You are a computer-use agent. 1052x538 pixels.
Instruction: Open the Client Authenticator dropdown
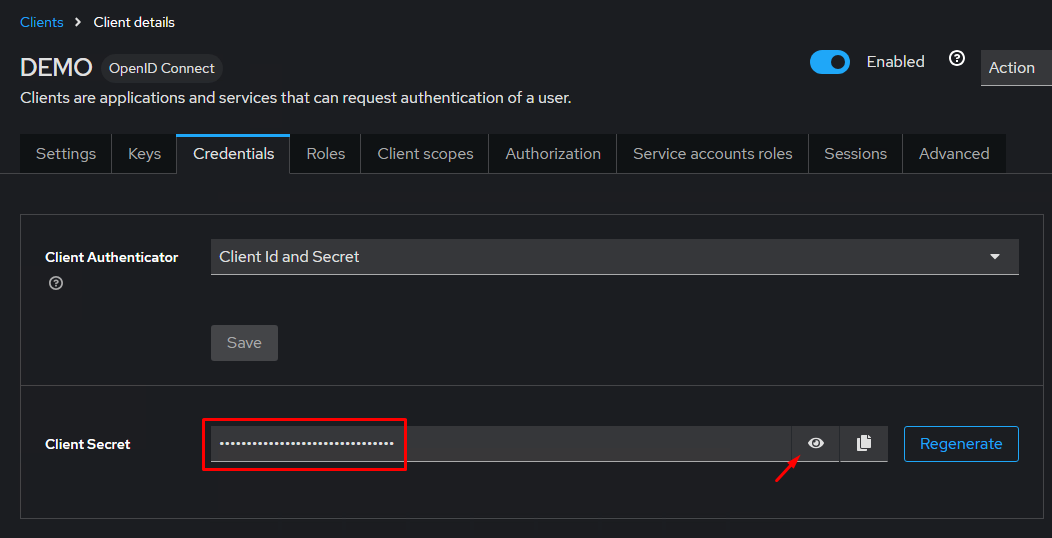coord(614,257)
